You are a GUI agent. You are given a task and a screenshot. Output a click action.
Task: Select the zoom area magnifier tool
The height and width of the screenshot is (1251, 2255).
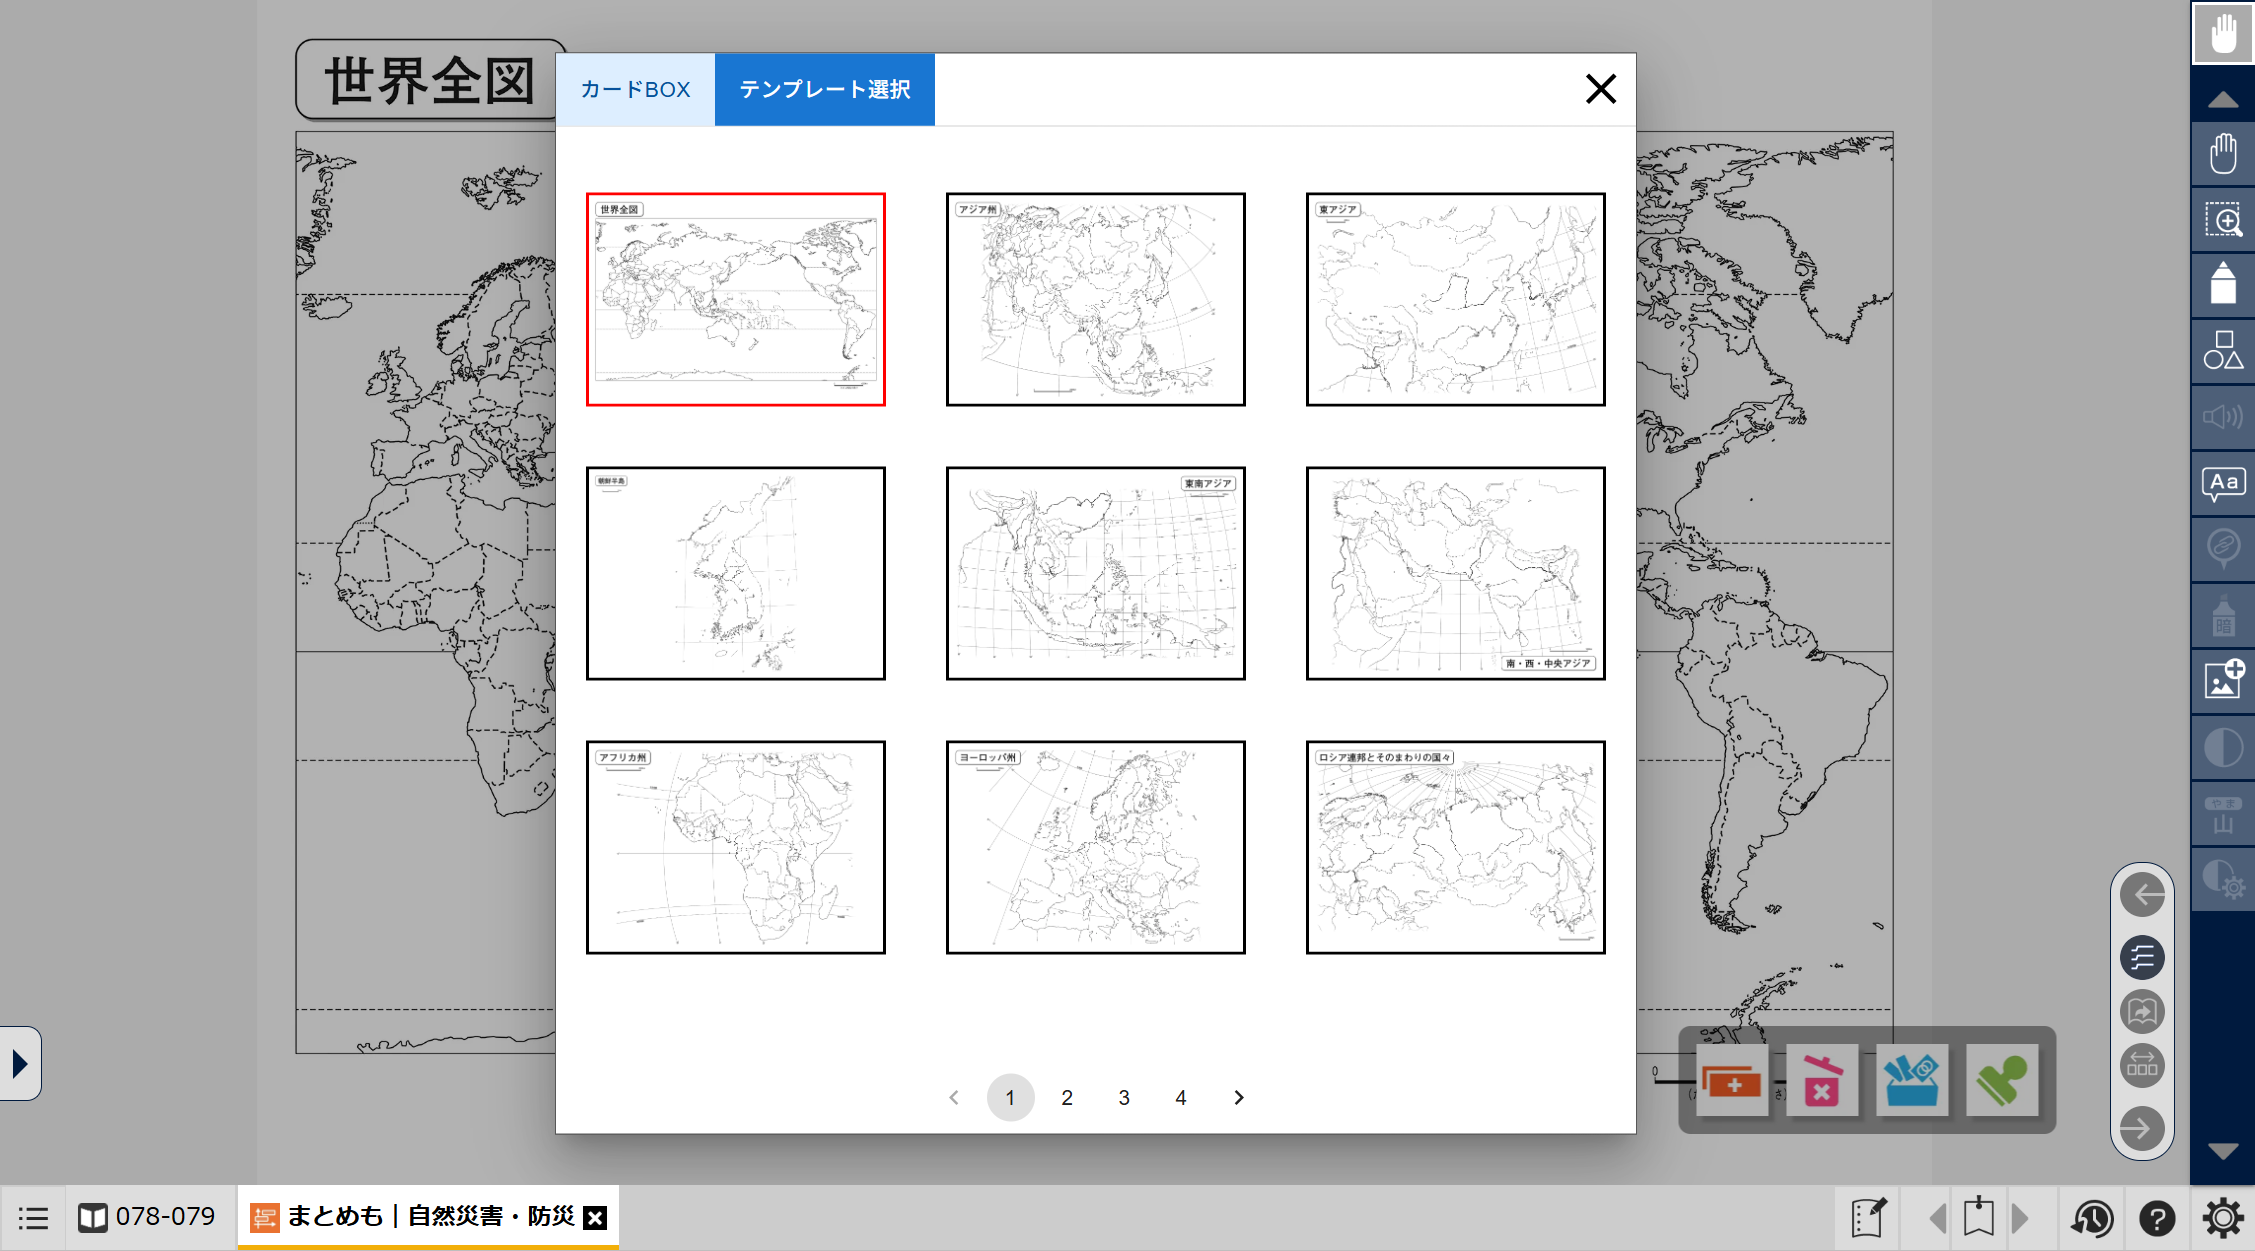coord(2222,220)
